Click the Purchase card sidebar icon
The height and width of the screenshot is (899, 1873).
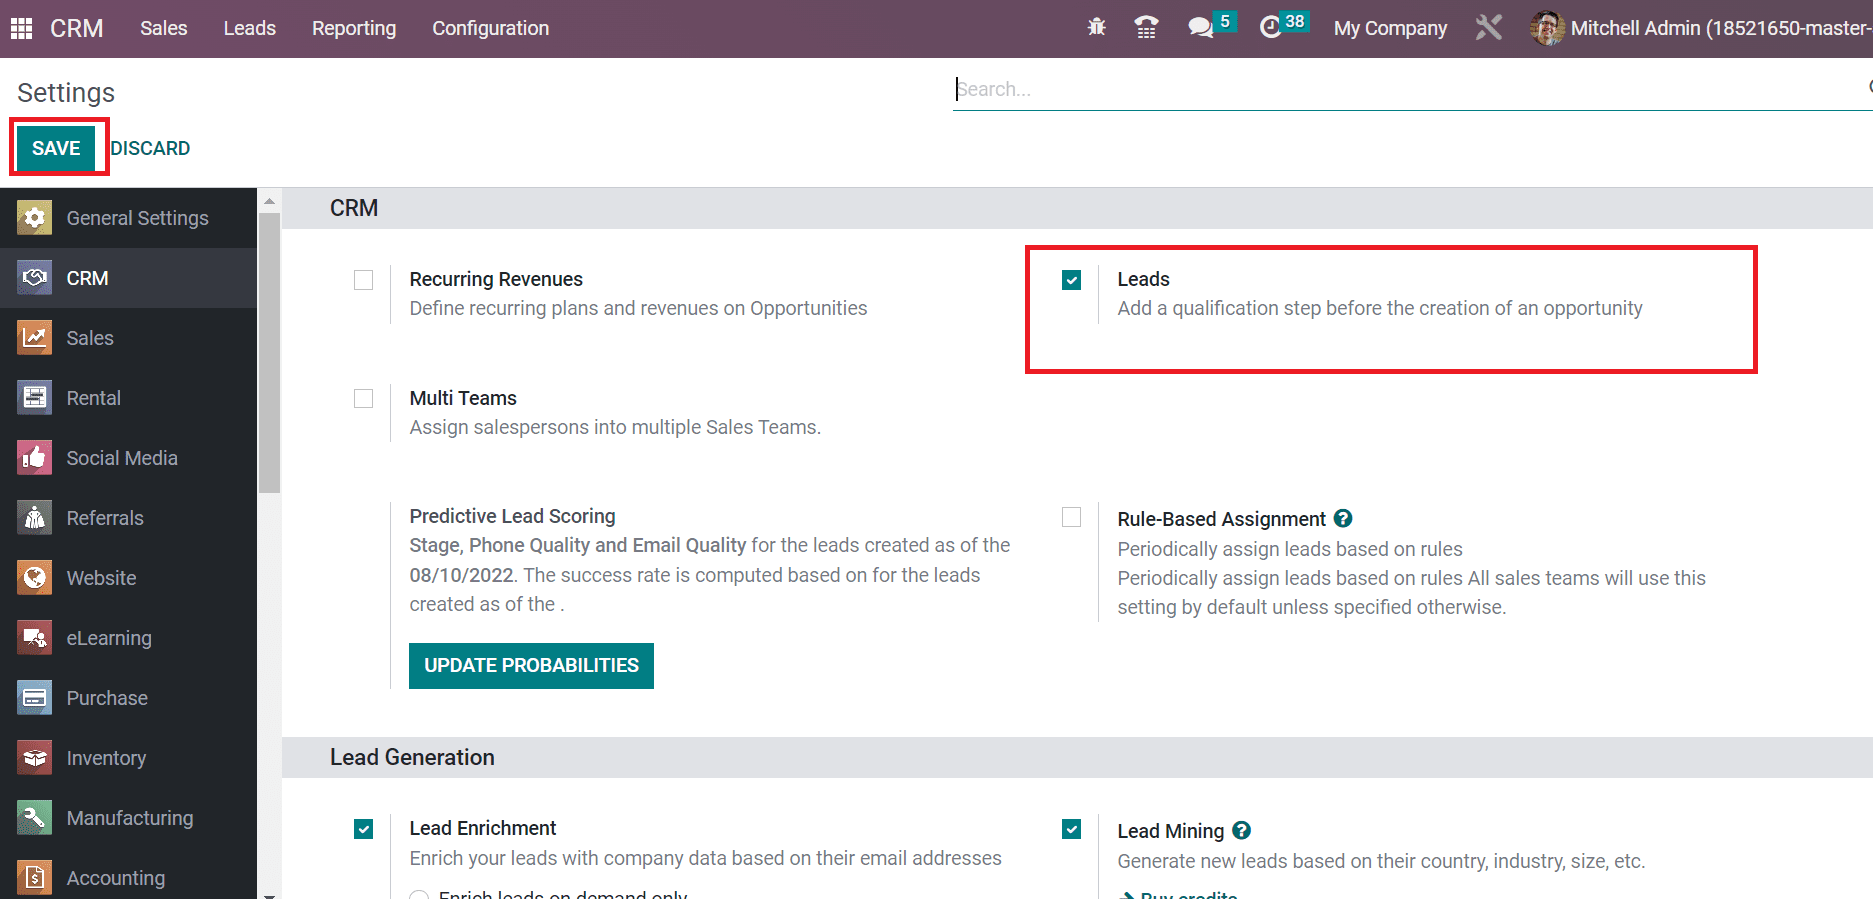point(35,698)
